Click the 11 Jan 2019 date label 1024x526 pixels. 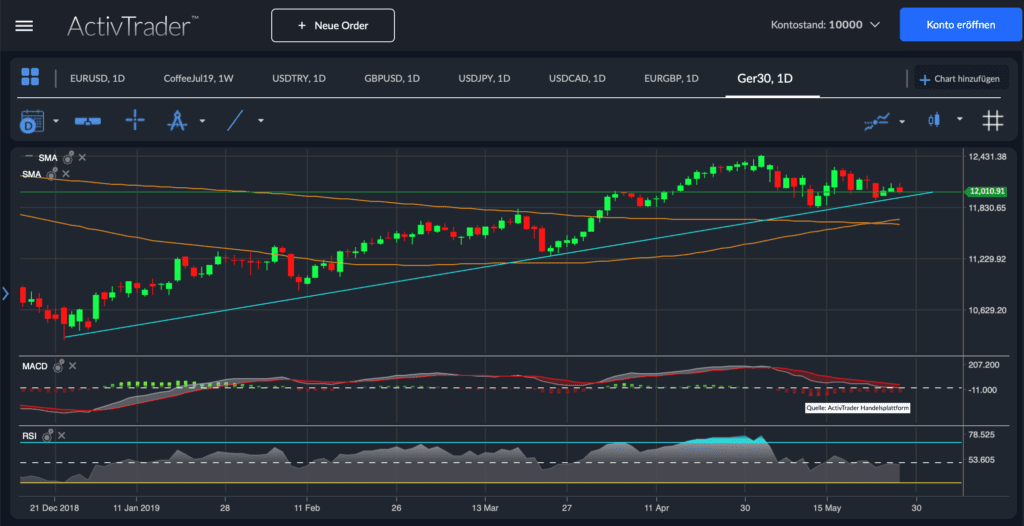136,507
